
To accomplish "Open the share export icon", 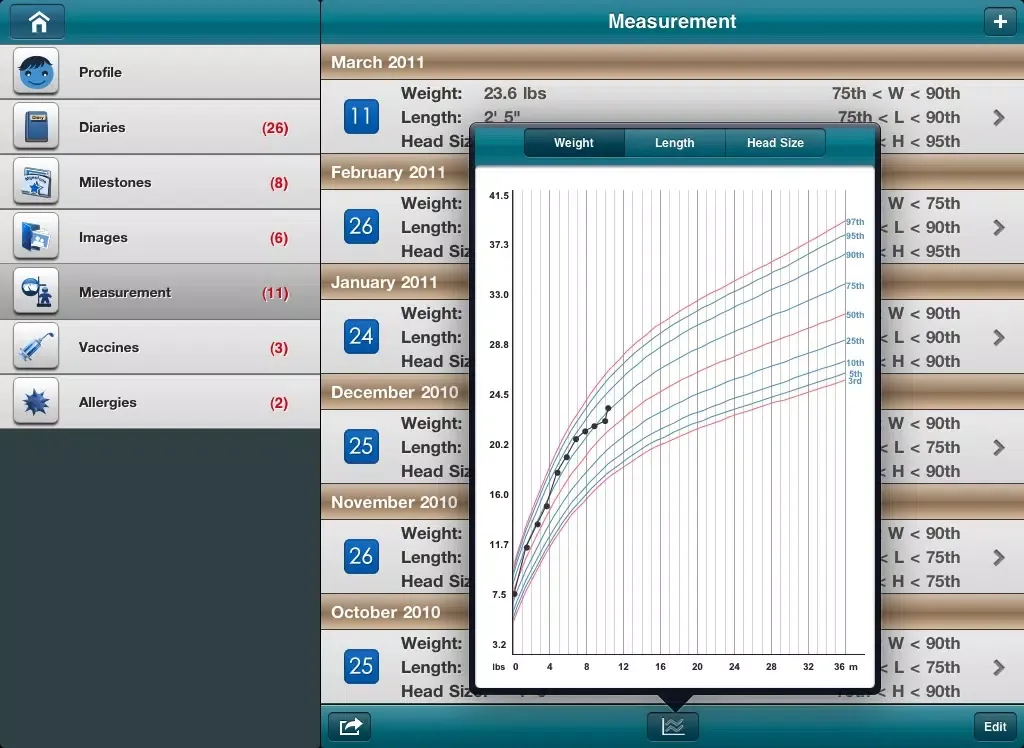I will pyautogui.click(x=350, y=726).
